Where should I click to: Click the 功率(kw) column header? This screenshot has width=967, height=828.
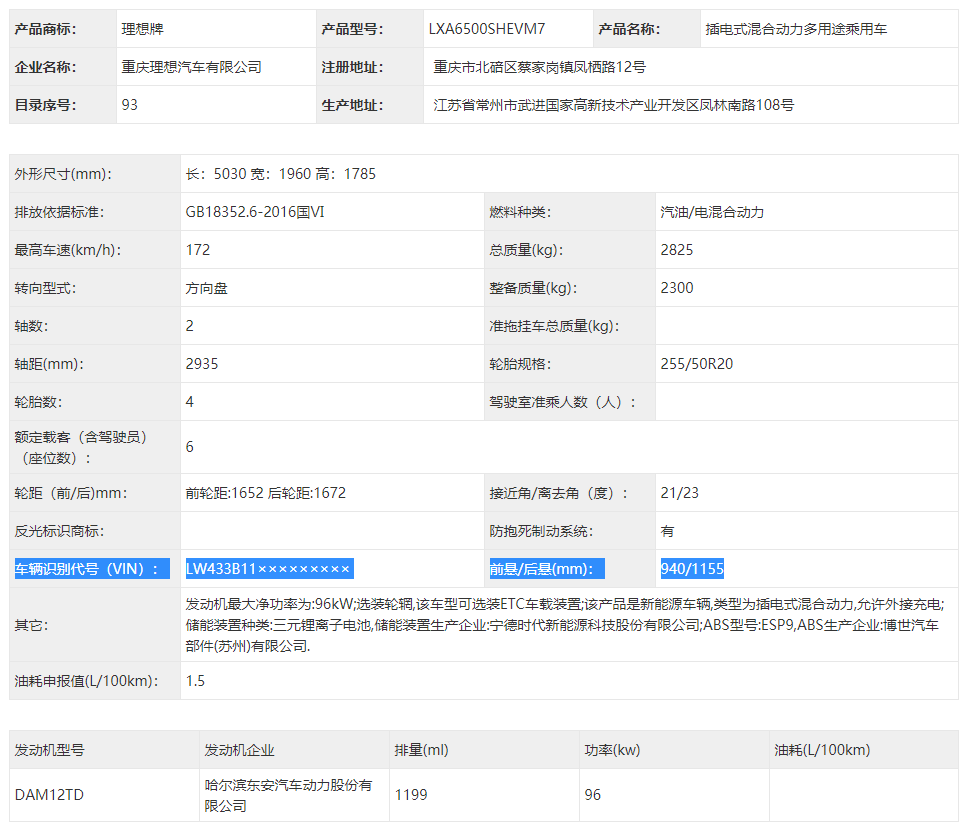(612, 750)
